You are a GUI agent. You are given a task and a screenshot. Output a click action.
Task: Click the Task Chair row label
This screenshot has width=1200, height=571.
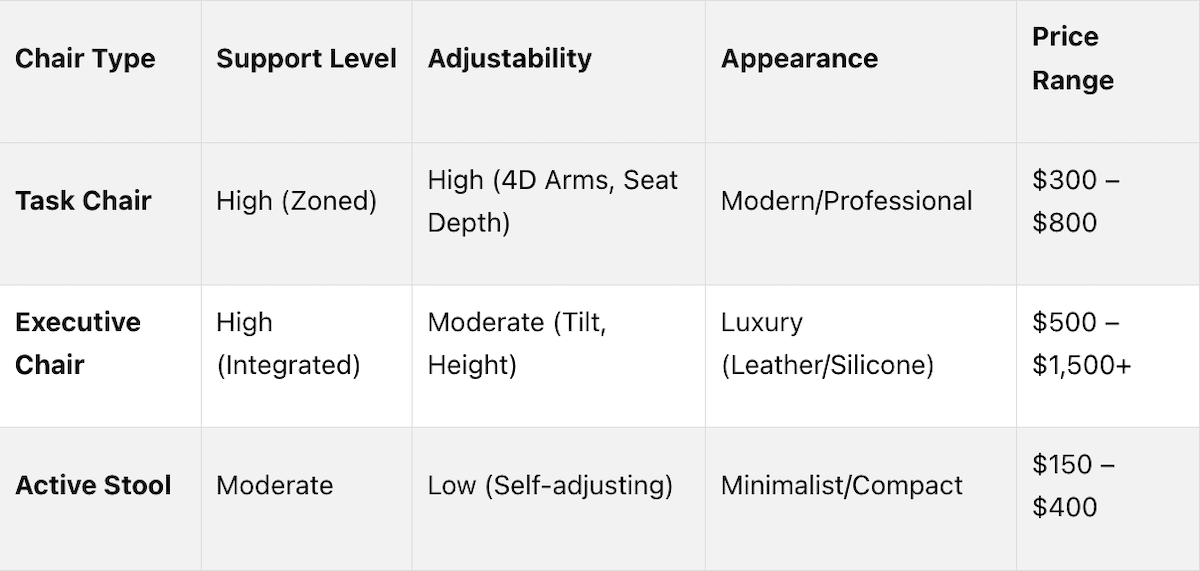coord(83,201)
